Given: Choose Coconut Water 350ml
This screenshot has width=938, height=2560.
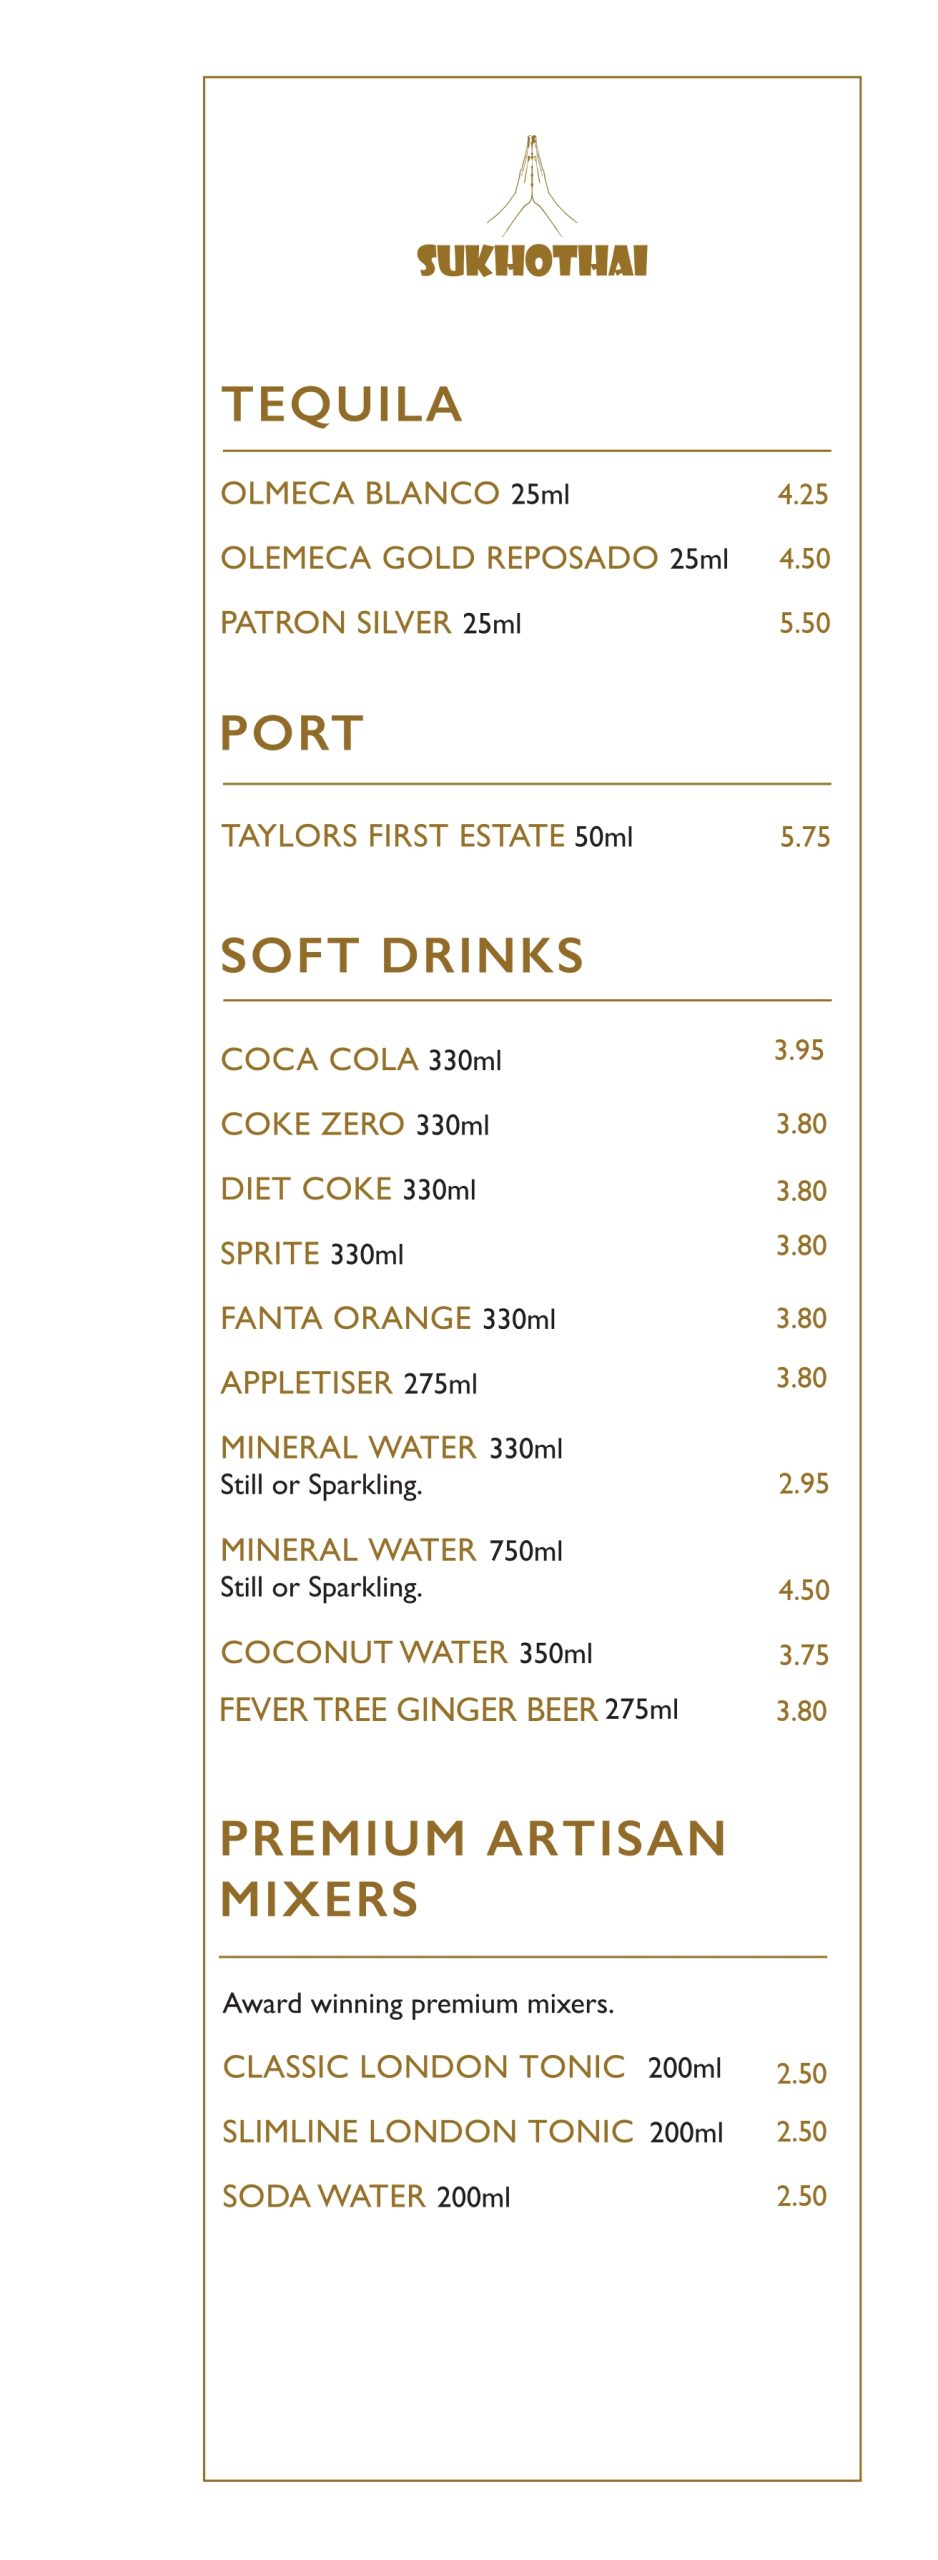Looking at the screenshot, I should pos(406,1653).
